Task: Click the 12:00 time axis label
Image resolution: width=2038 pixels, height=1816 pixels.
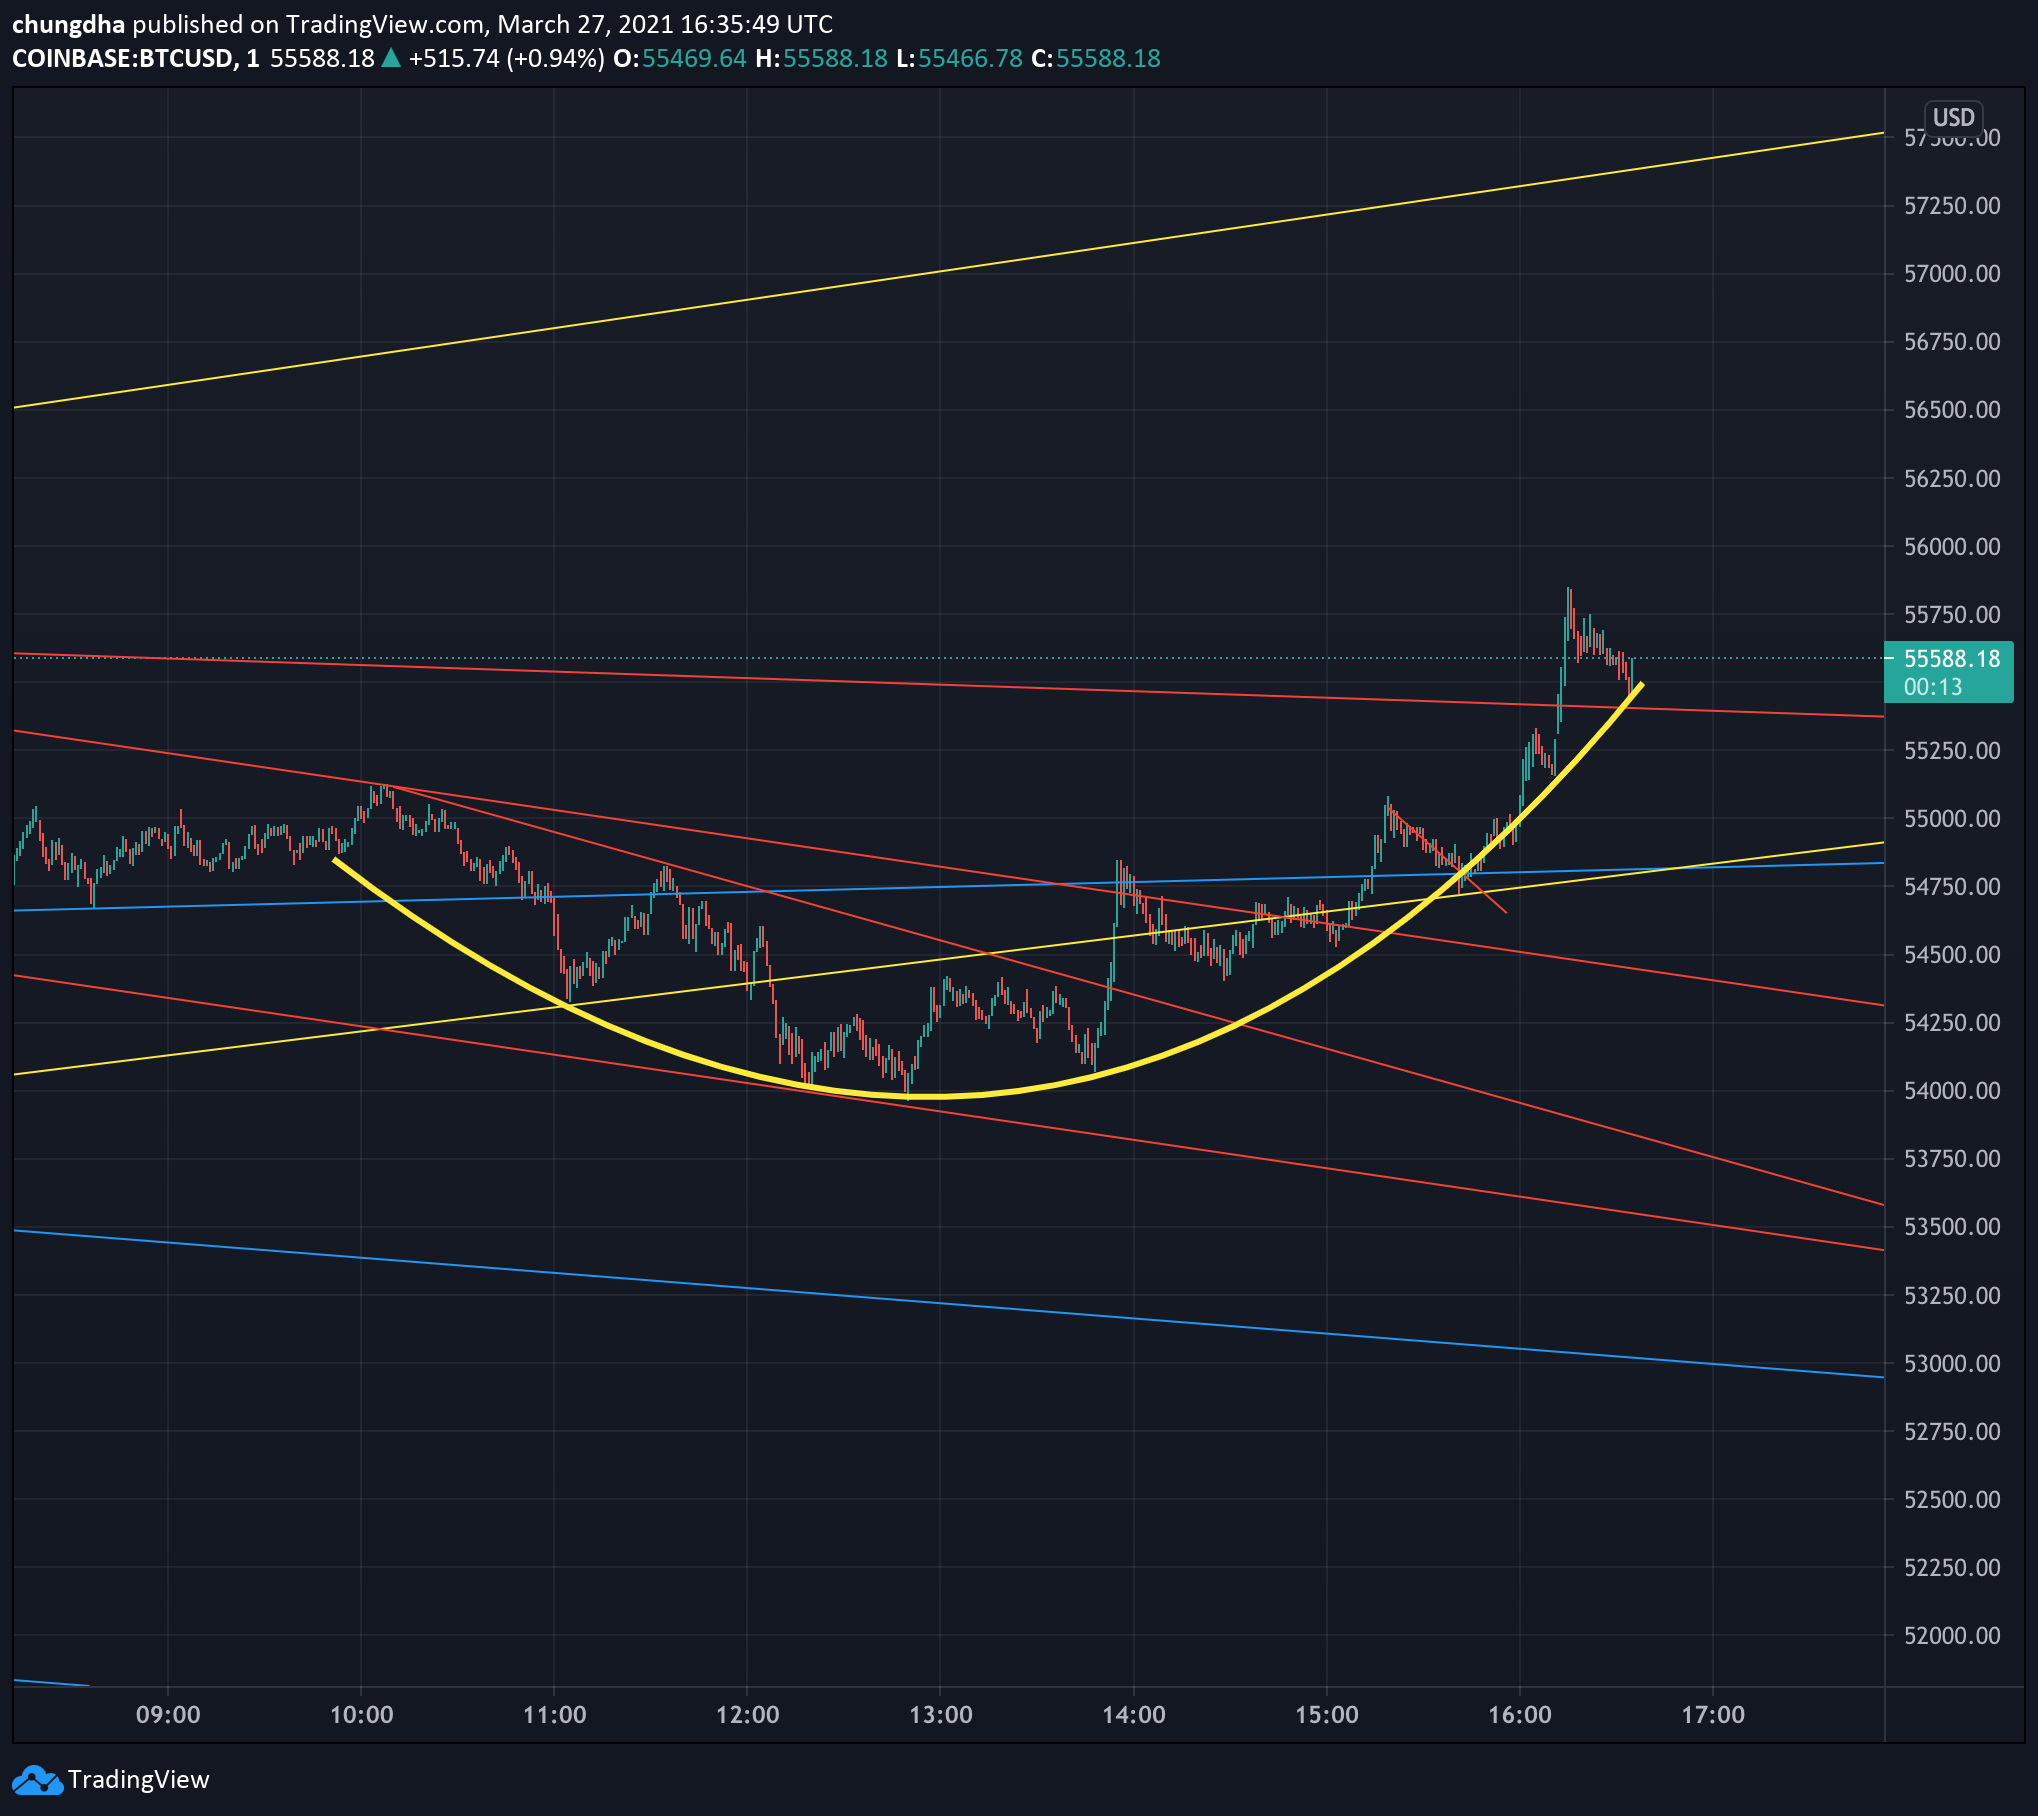Action: tap(747, 1715)
